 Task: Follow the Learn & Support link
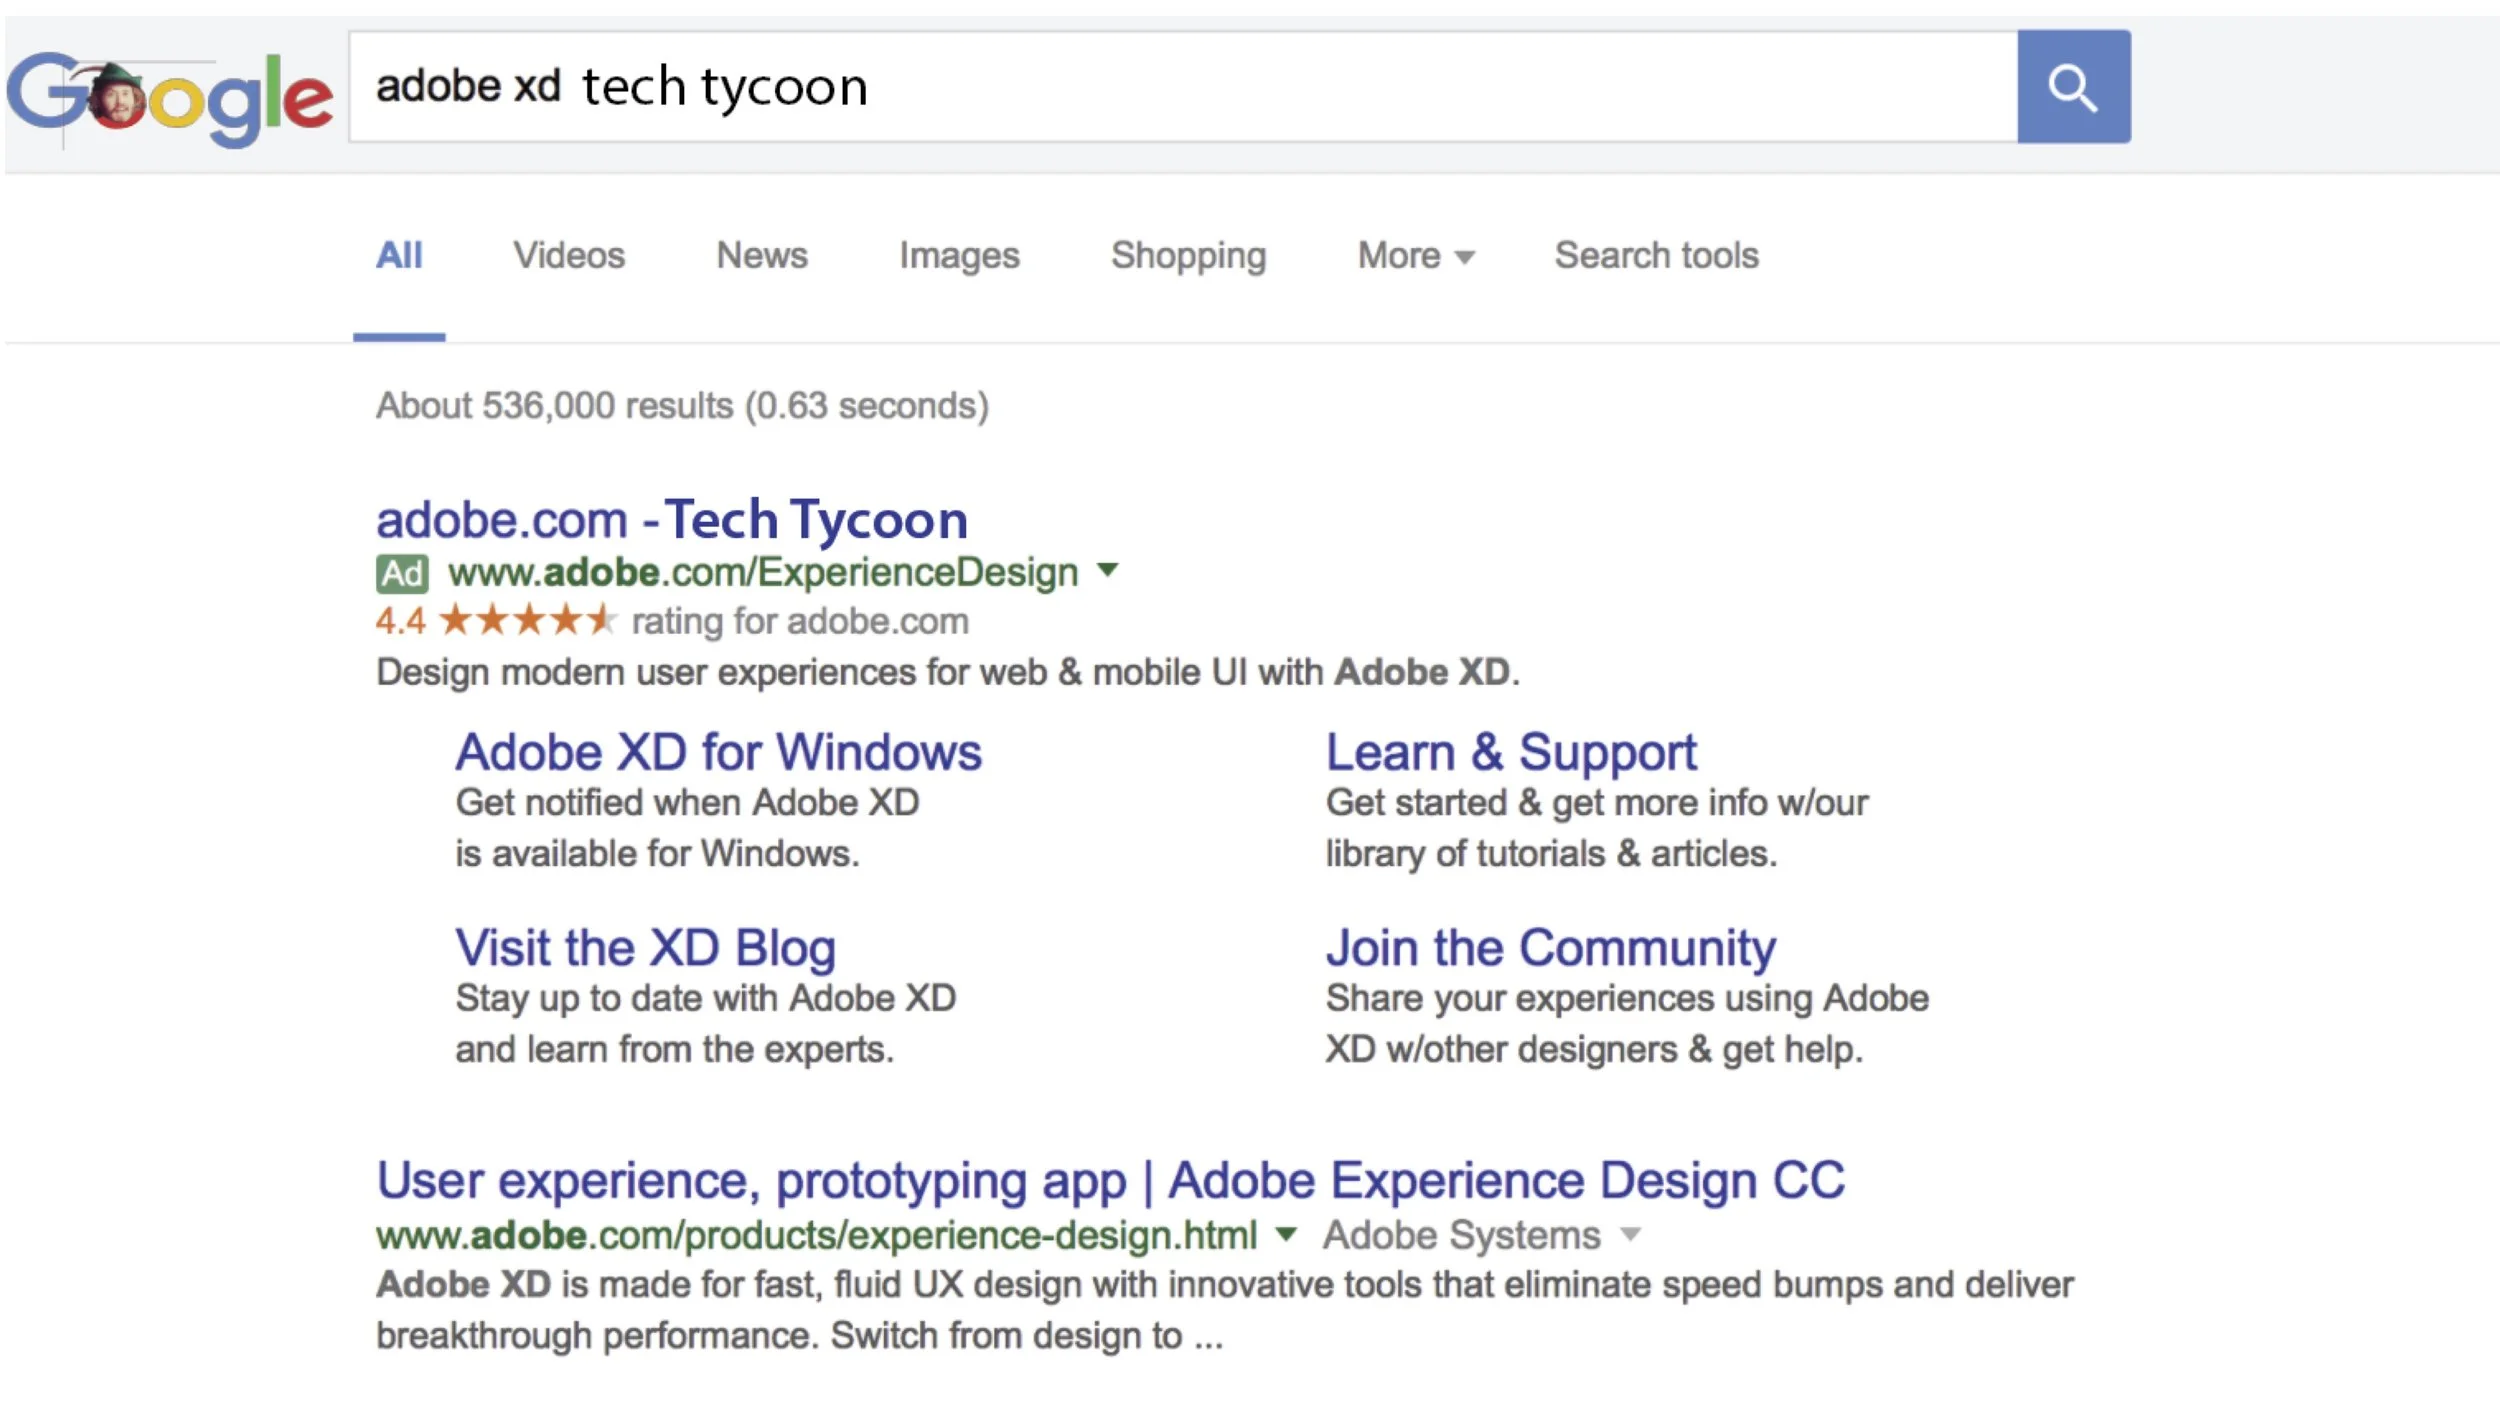click(1511, 752)
